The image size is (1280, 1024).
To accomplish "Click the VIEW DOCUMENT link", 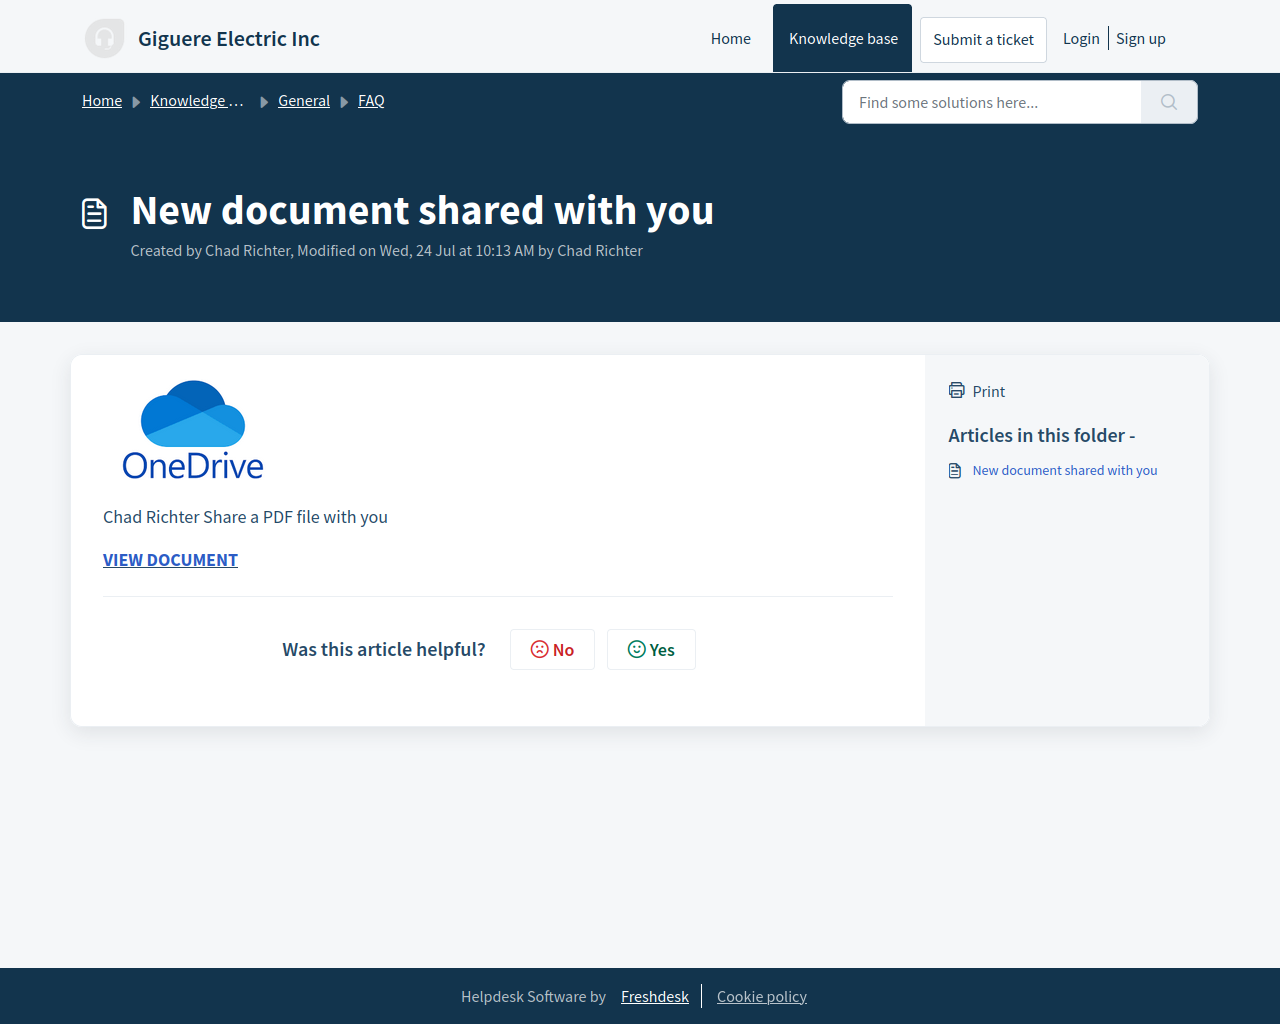I will tap(170, 560).
